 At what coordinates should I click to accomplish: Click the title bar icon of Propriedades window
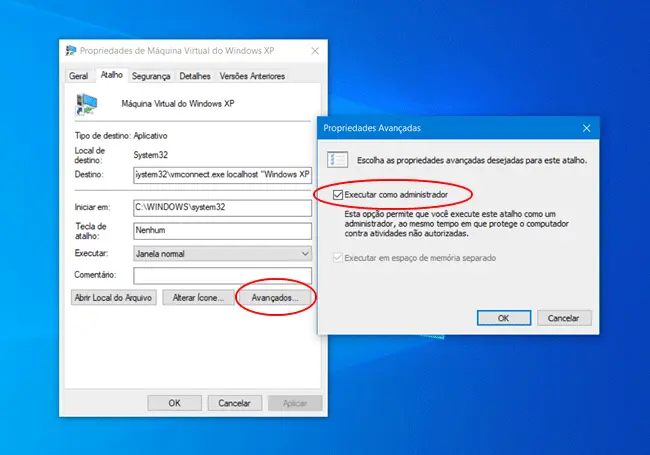click(x=71, y=50)
